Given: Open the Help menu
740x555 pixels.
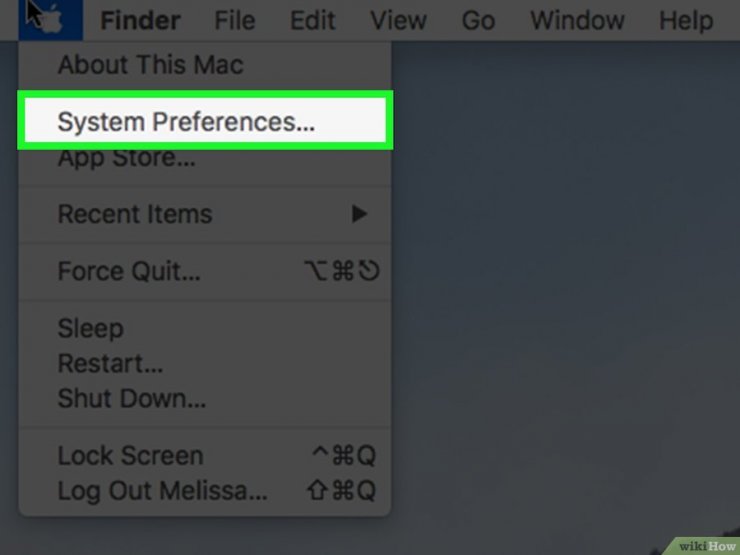Looking at the screenshot, I should point(686,21).
